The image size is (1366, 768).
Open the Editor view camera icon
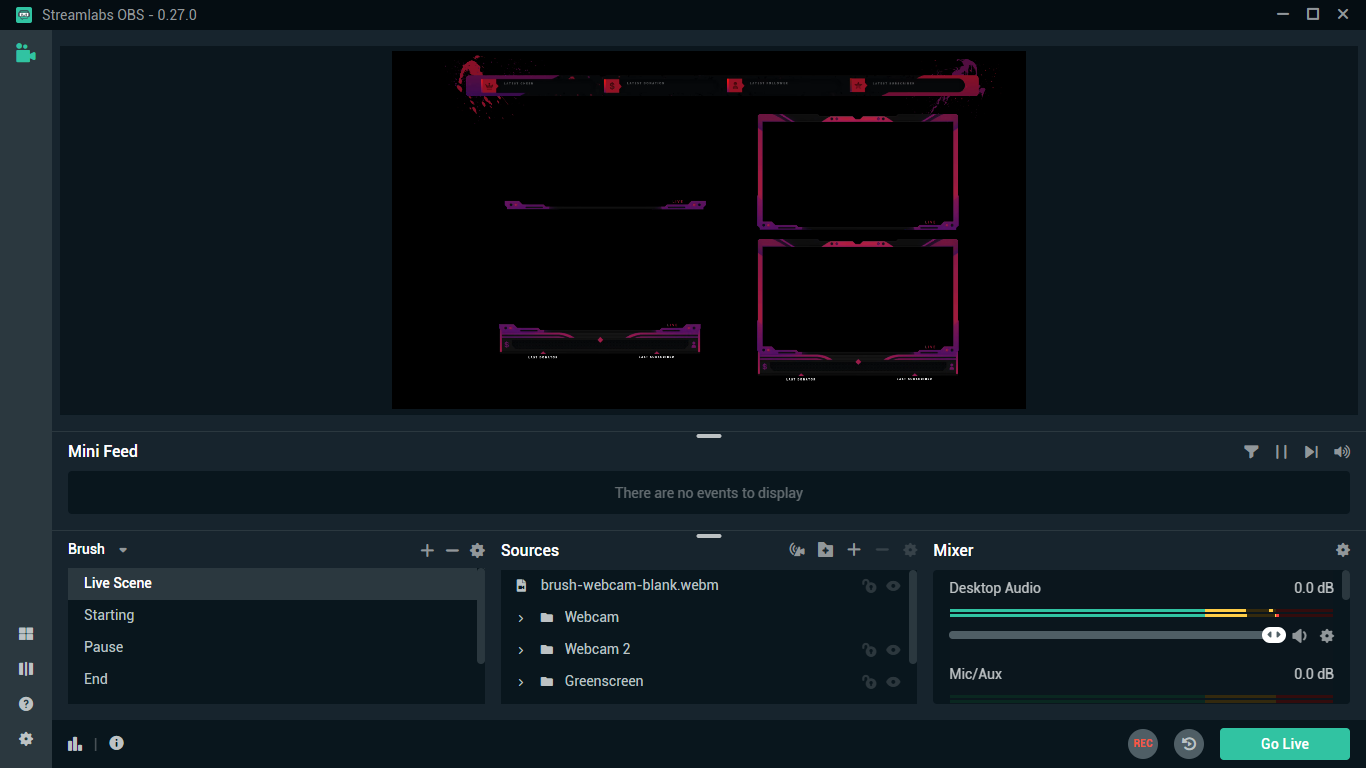coord(26,53)
